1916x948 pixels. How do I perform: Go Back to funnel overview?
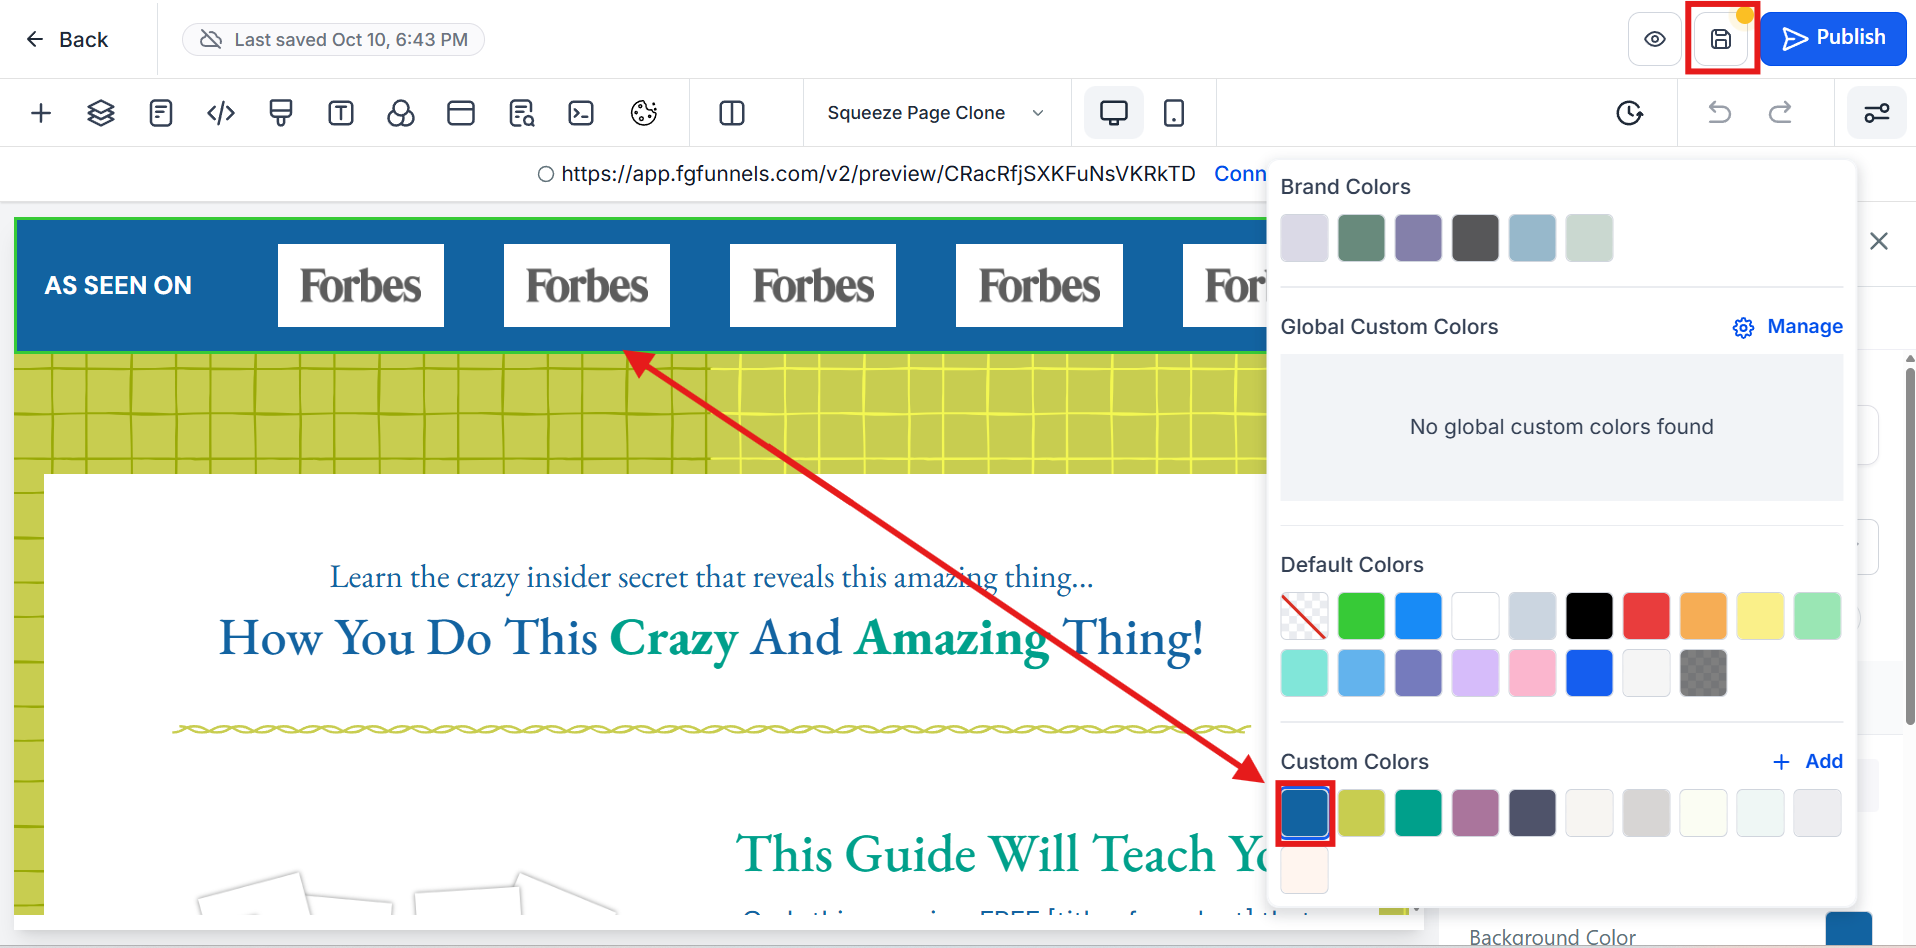point(67,39)
